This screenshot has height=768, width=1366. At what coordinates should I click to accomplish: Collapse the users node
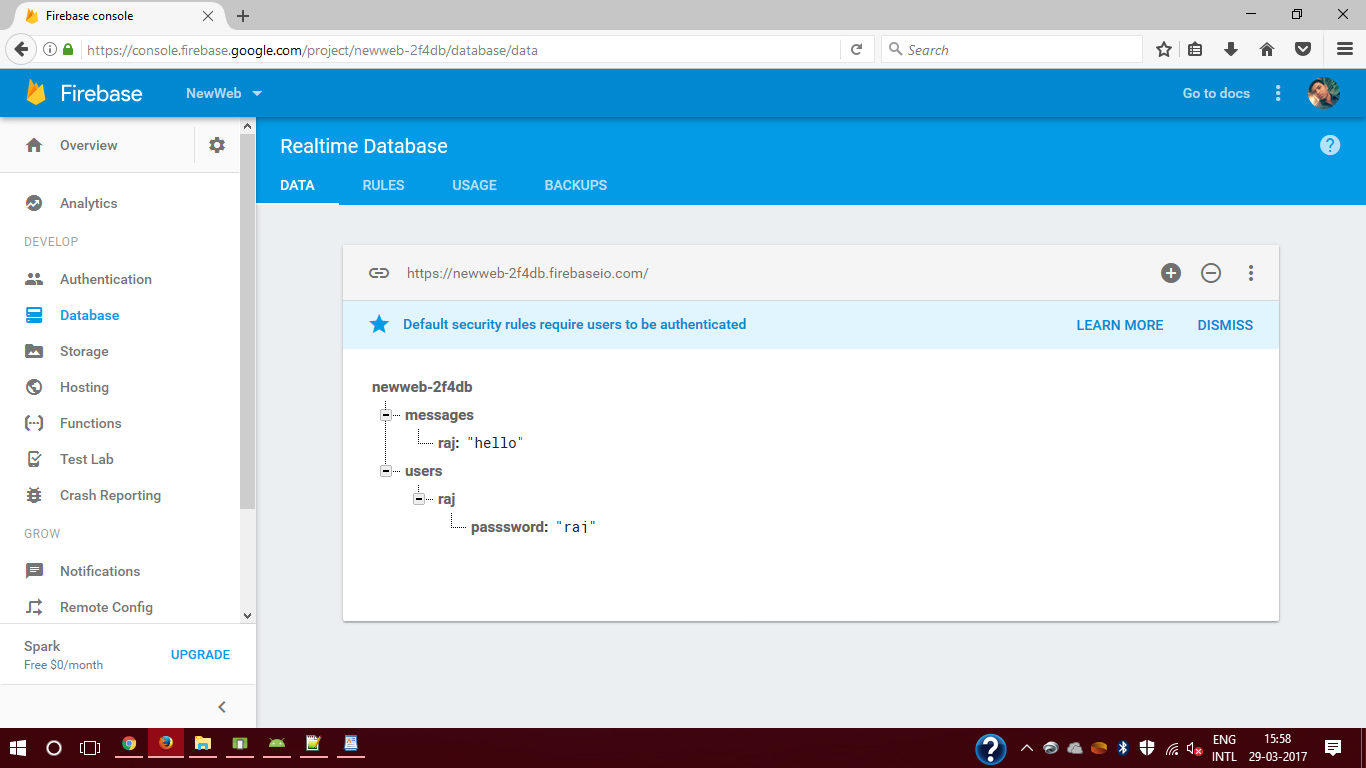pyautogui.click(x=385, y=471)
